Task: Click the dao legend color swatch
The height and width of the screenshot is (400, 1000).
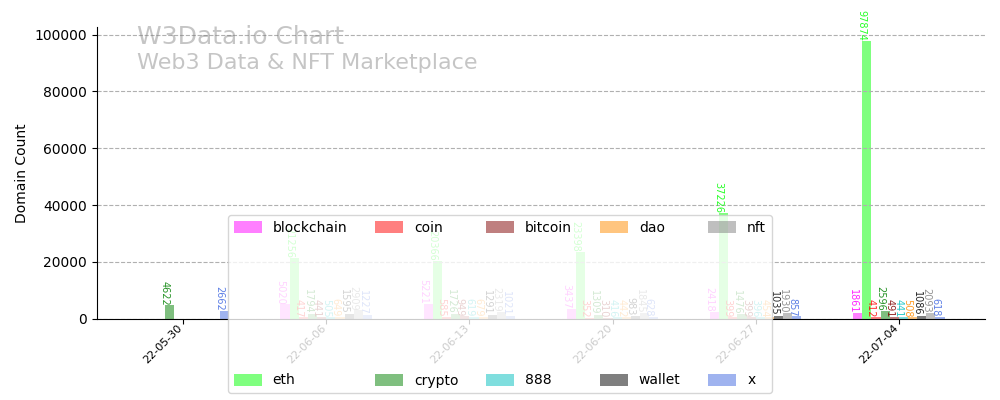Action: coord(613,228)
